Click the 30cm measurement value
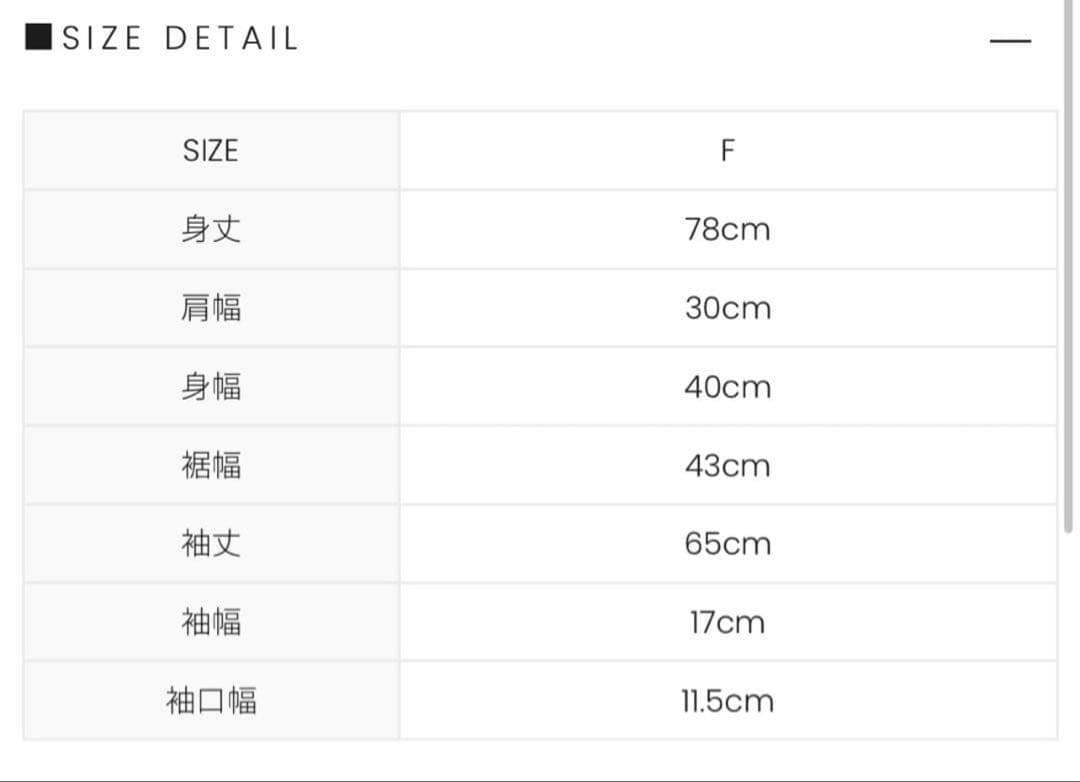The image size is (1080, 782). pos(727,308)
